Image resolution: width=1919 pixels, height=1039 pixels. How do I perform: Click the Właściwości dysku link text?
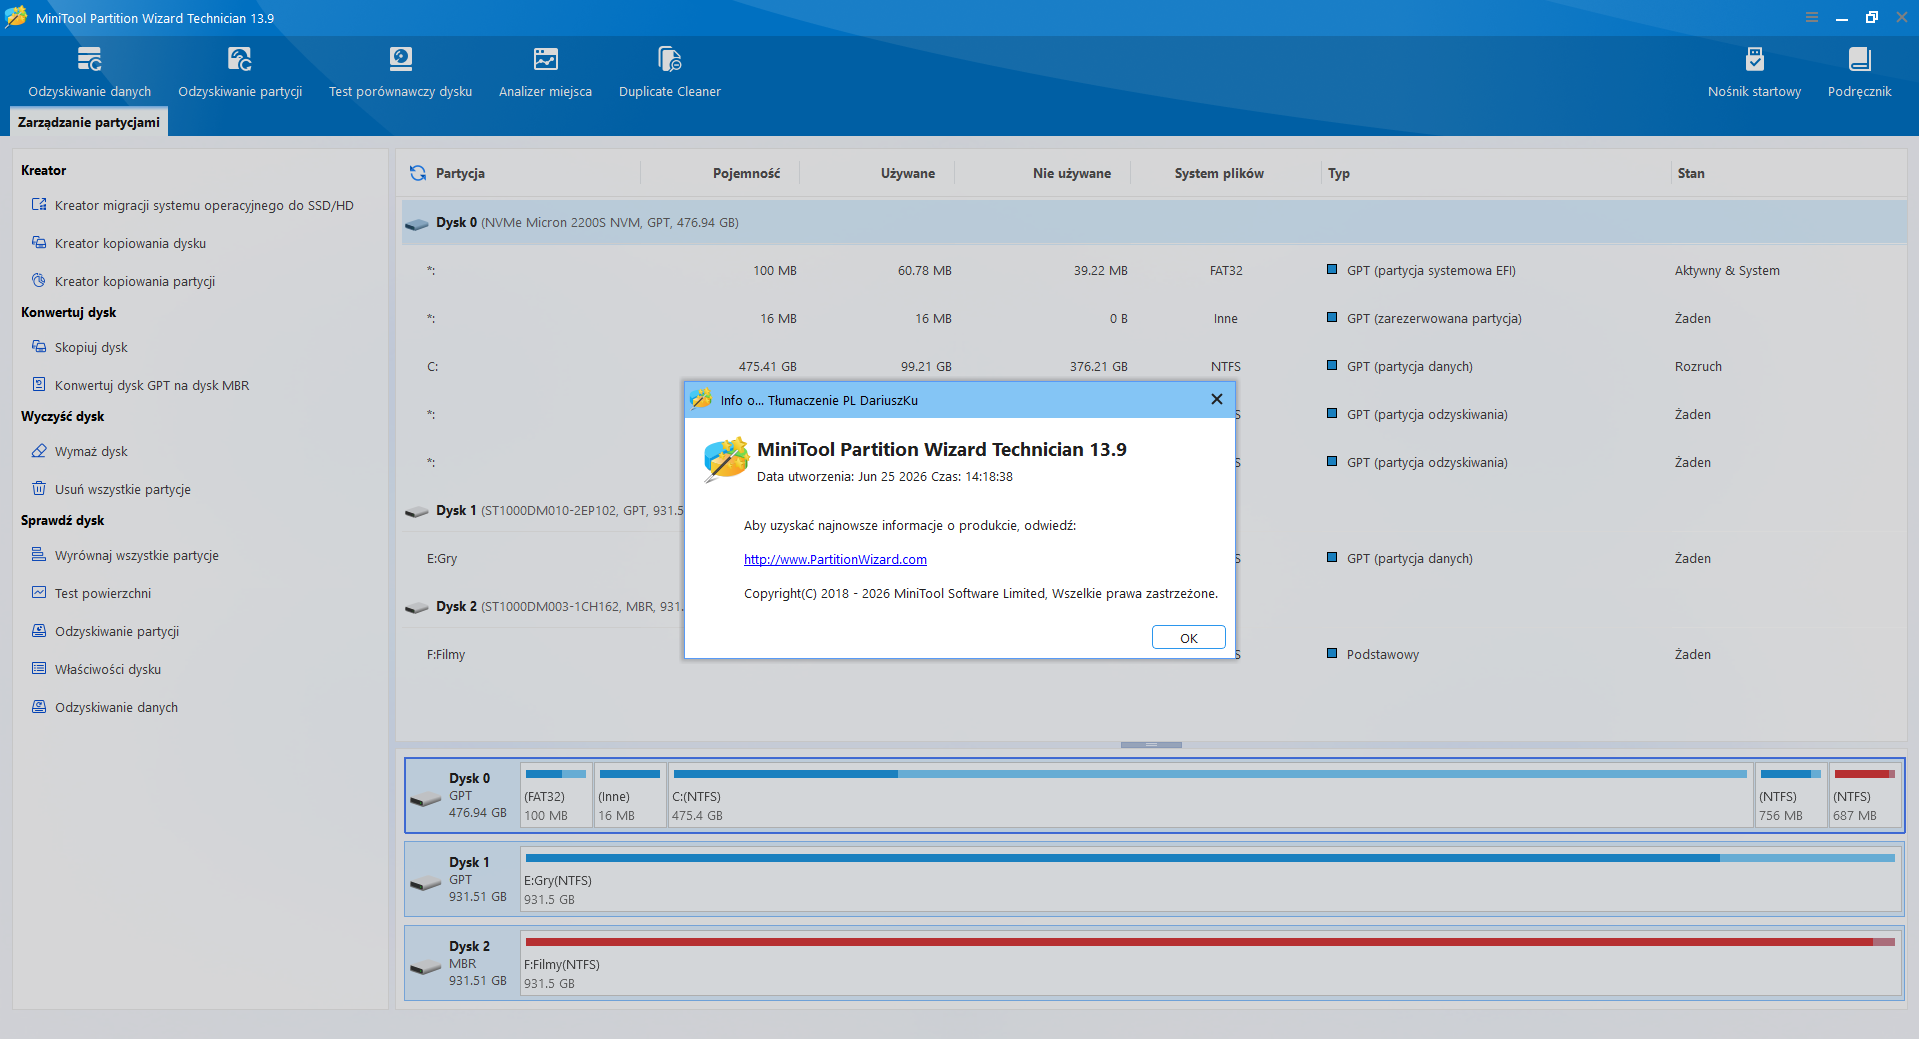[x=108, y=669]
